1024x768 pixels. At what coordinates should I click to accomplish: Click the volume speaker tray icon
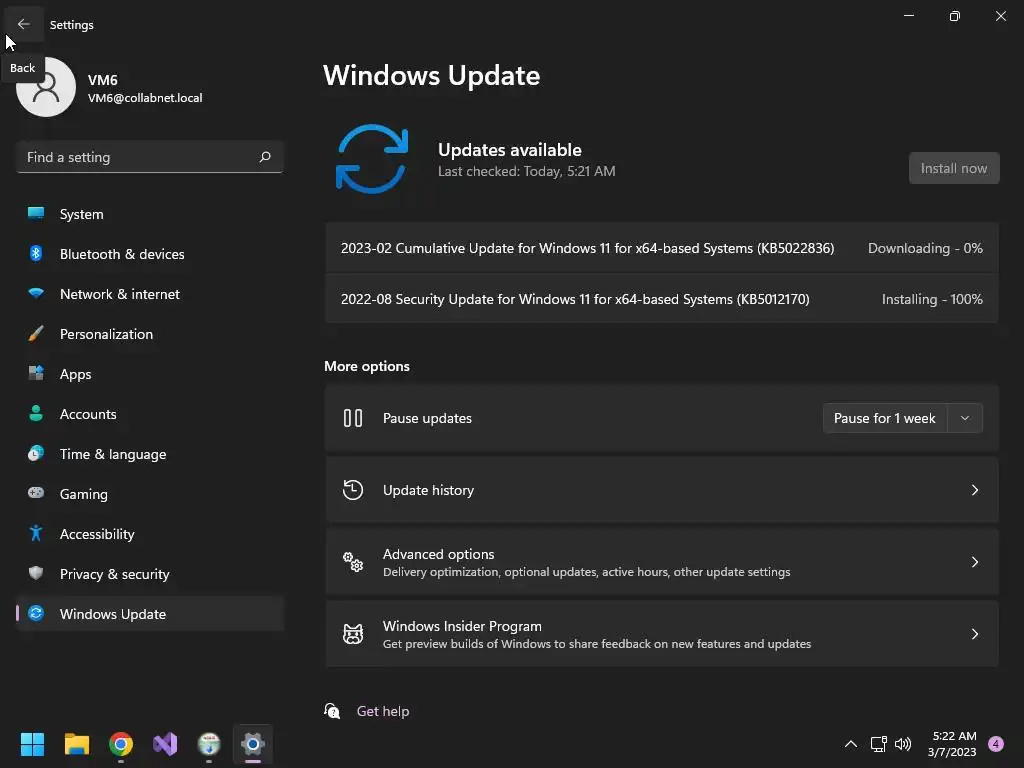[903, 744]
